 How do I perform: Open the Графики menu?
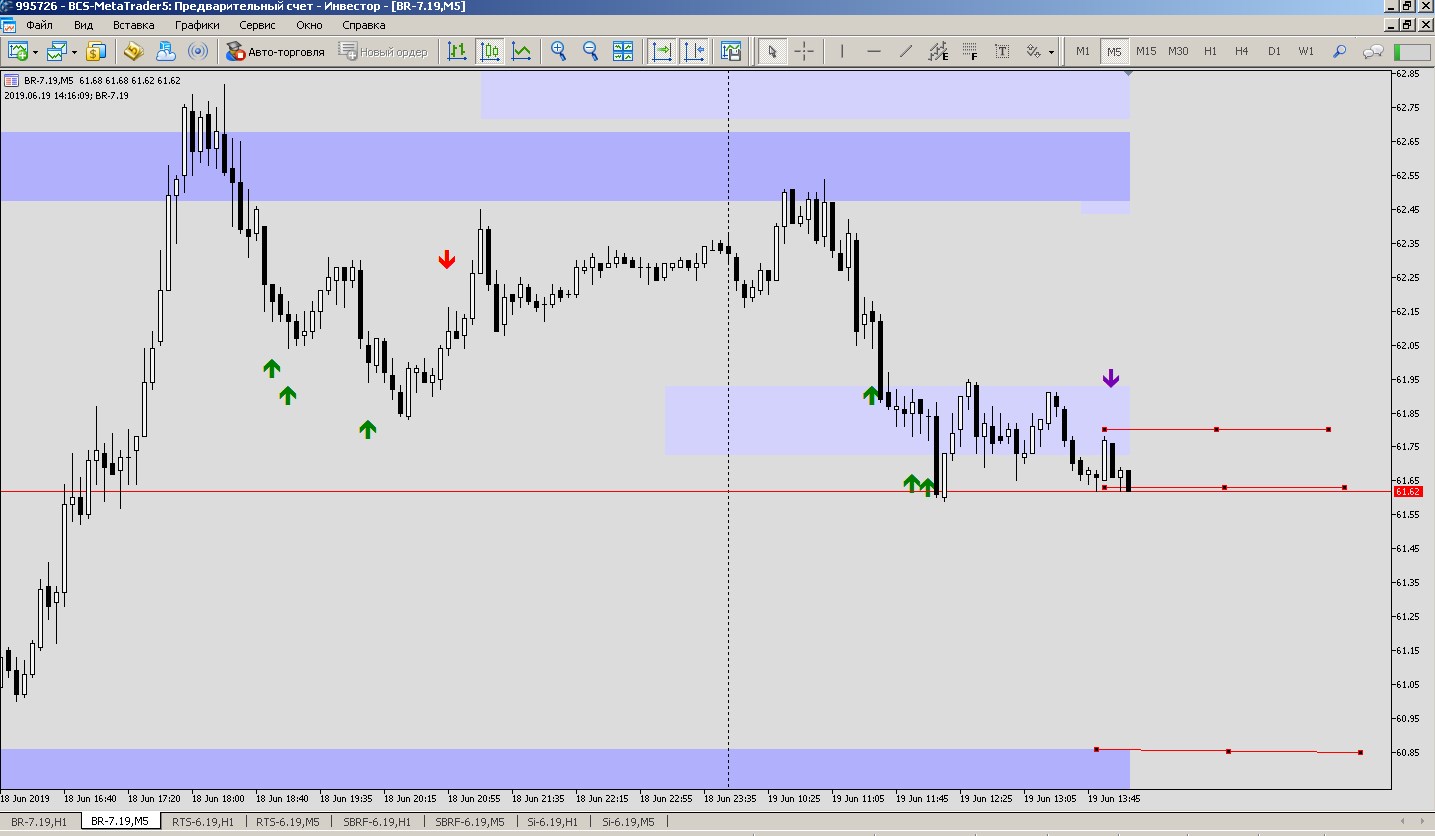[x=197, y=25]
